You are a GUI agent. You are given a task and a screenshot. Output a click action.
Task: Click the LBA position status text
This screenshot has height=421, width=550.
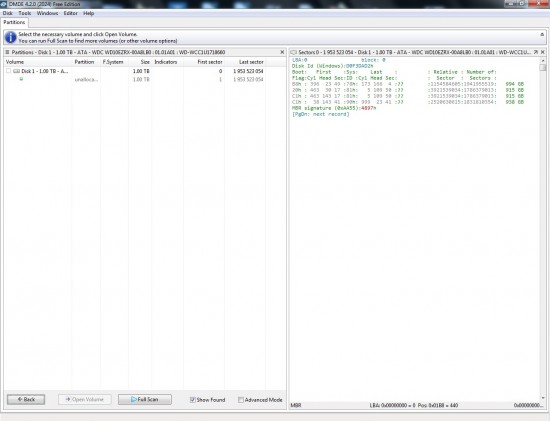(414, 405)
